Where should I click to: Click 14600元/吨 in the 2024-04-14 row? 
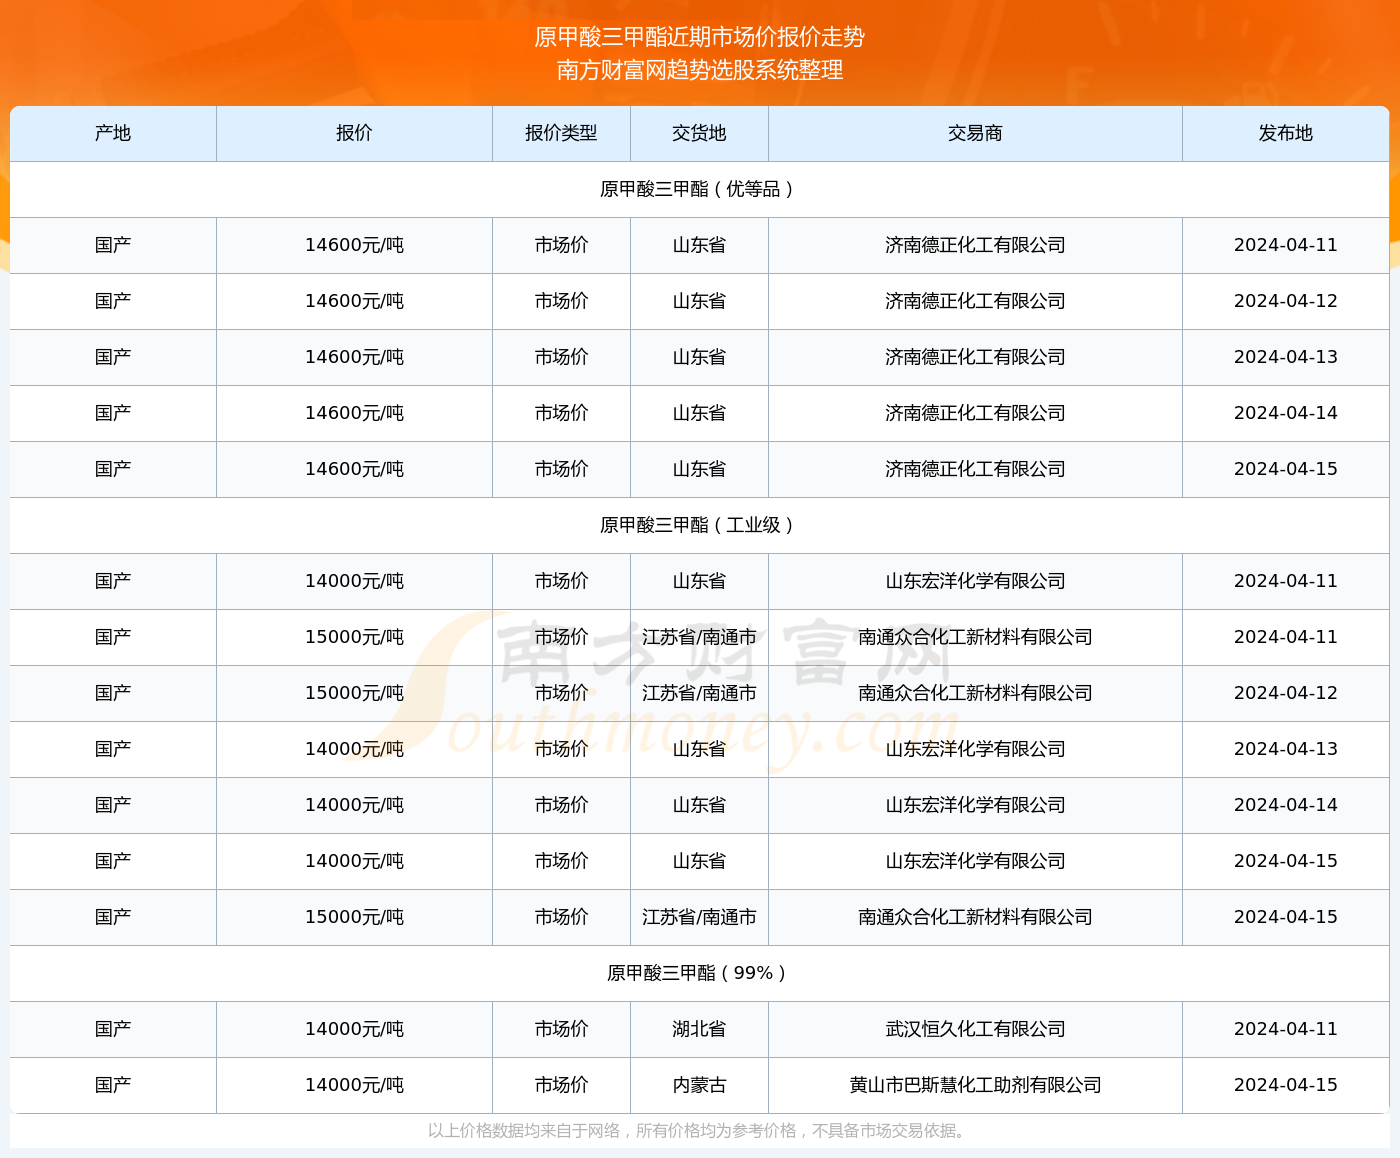pyautogui.click(x=354, y=413)
